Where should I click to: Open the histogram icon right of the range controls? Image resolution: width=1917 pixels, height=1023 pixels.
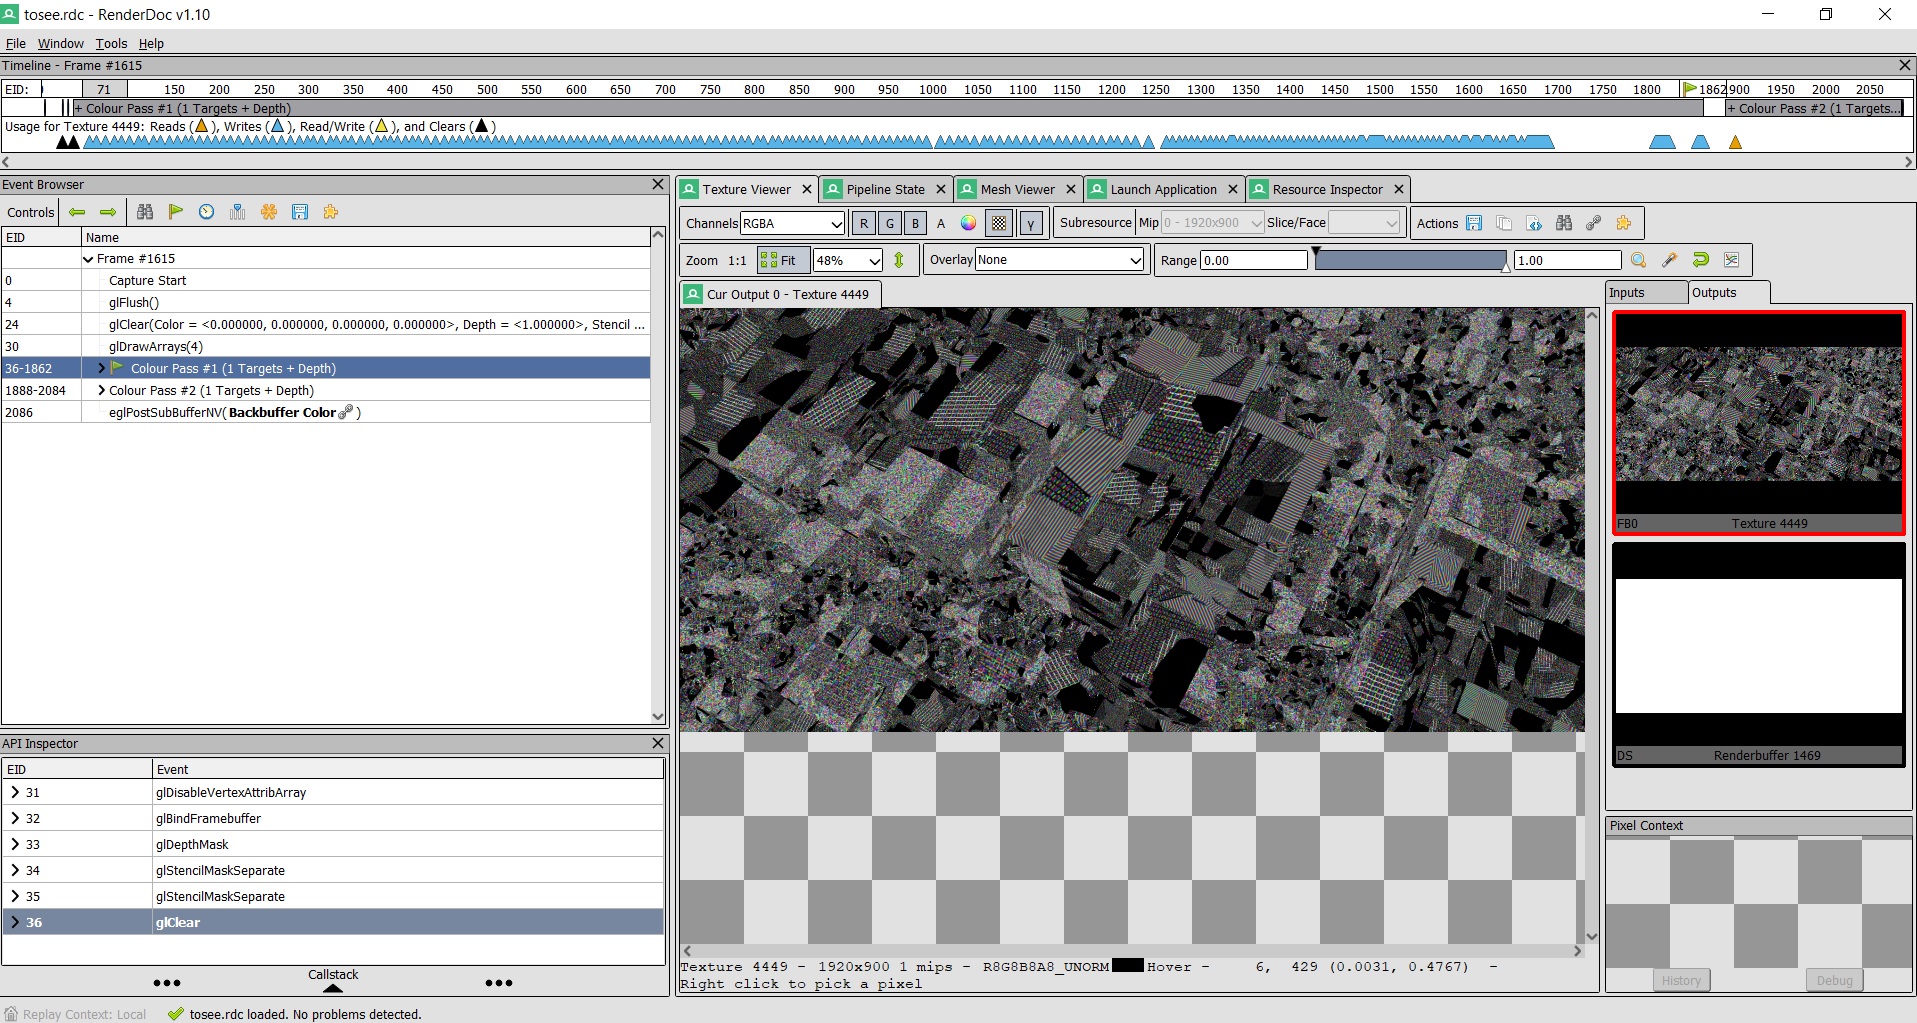[x=1730, y=260]
